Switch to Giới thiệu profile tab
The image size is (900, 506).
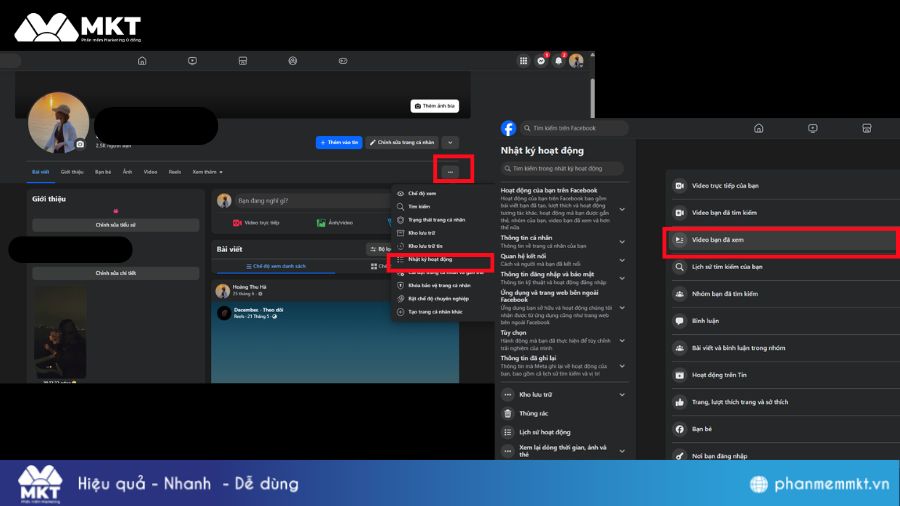click(x=72, y=172)
